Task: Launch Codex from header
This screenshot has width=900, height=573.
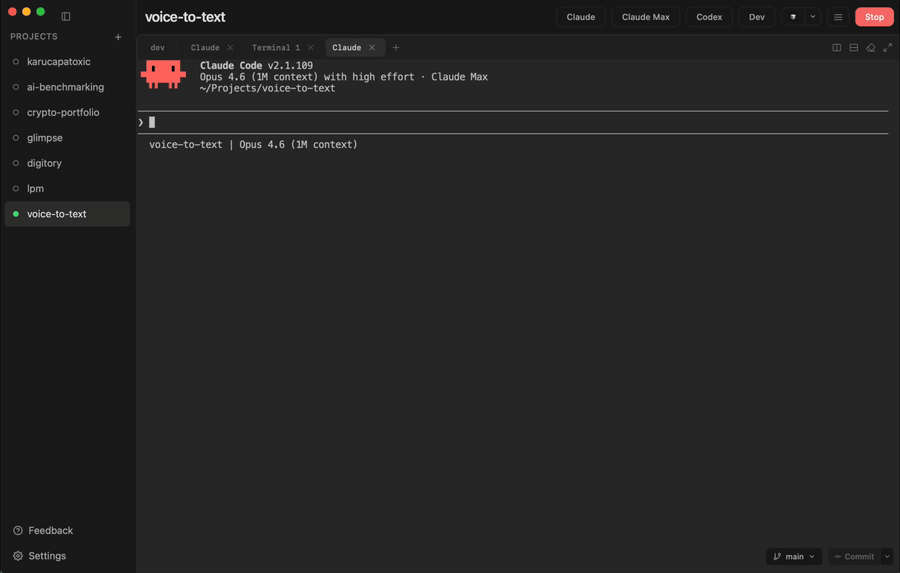Action: [x=709, y=17]
